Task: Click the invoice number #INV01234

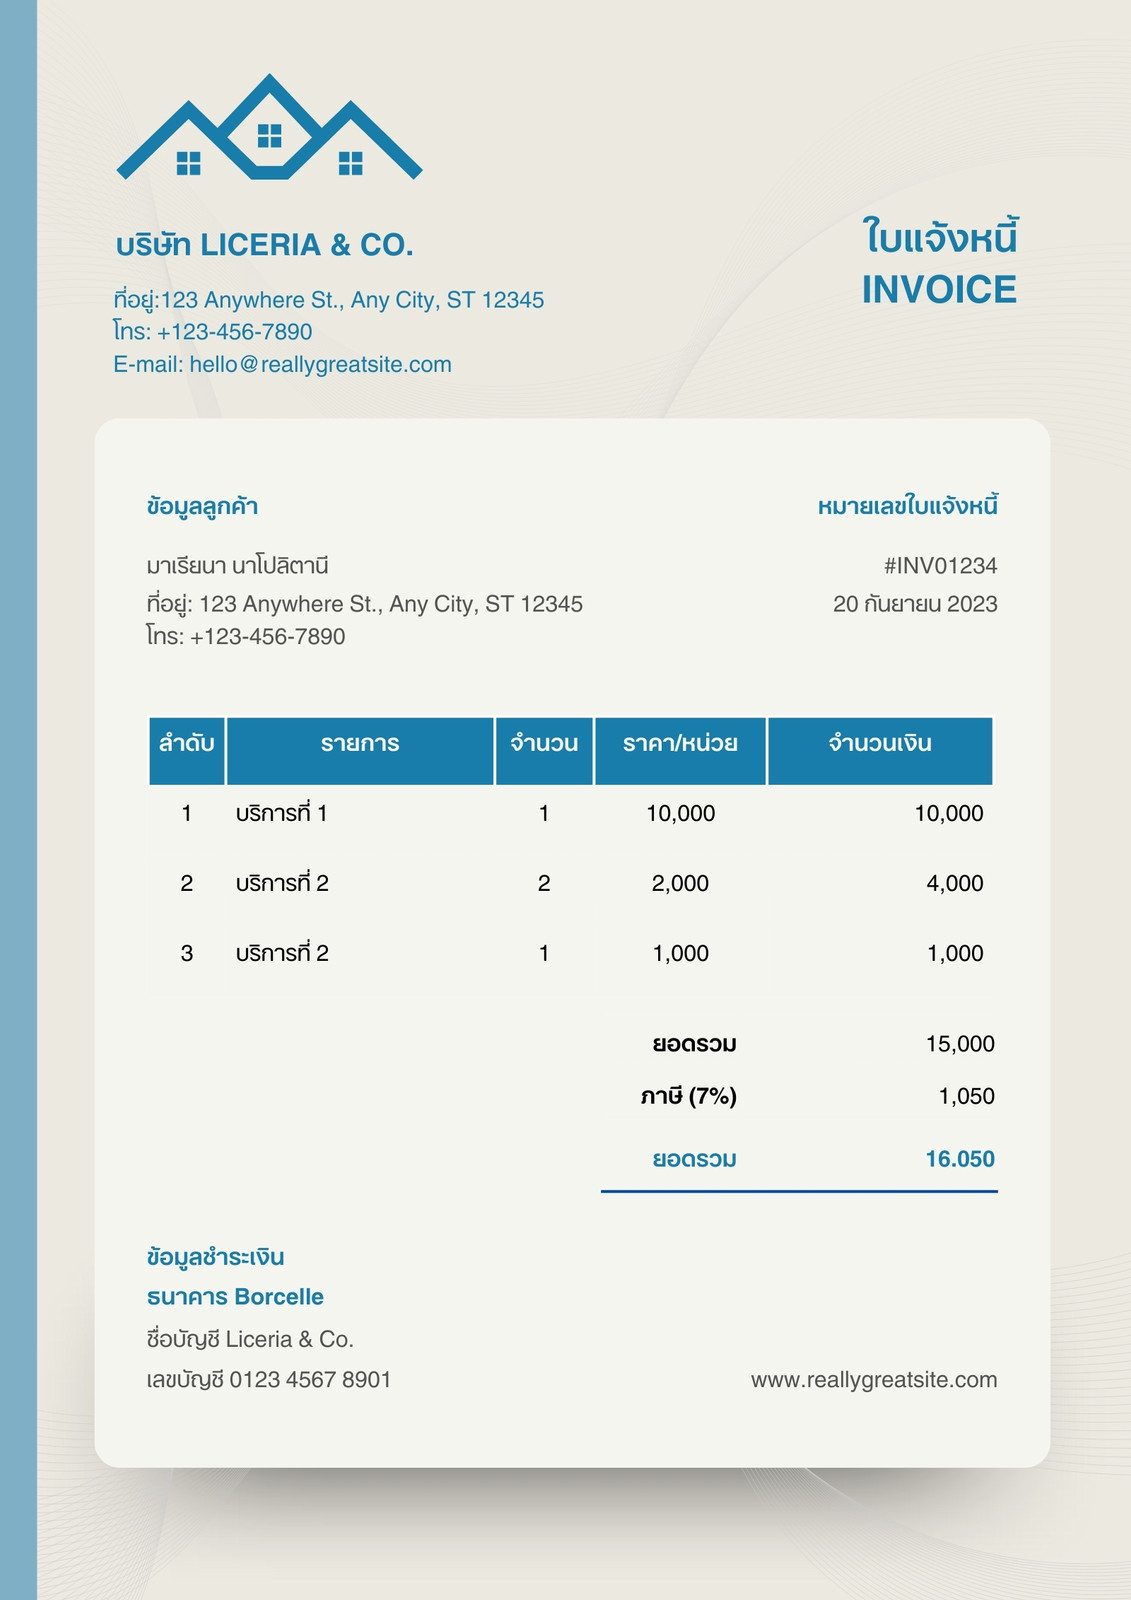Action: tap(940, 566)
